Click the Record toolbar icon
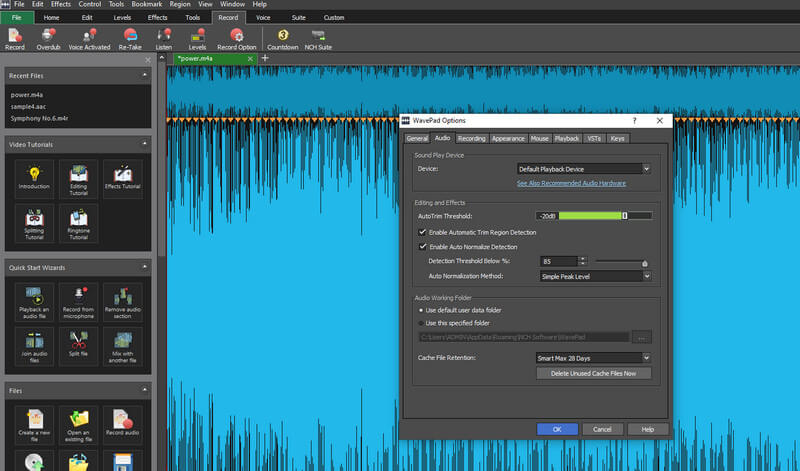Viewport: 800px width, 471px height. pyautogui.click(x=15, y=38)
